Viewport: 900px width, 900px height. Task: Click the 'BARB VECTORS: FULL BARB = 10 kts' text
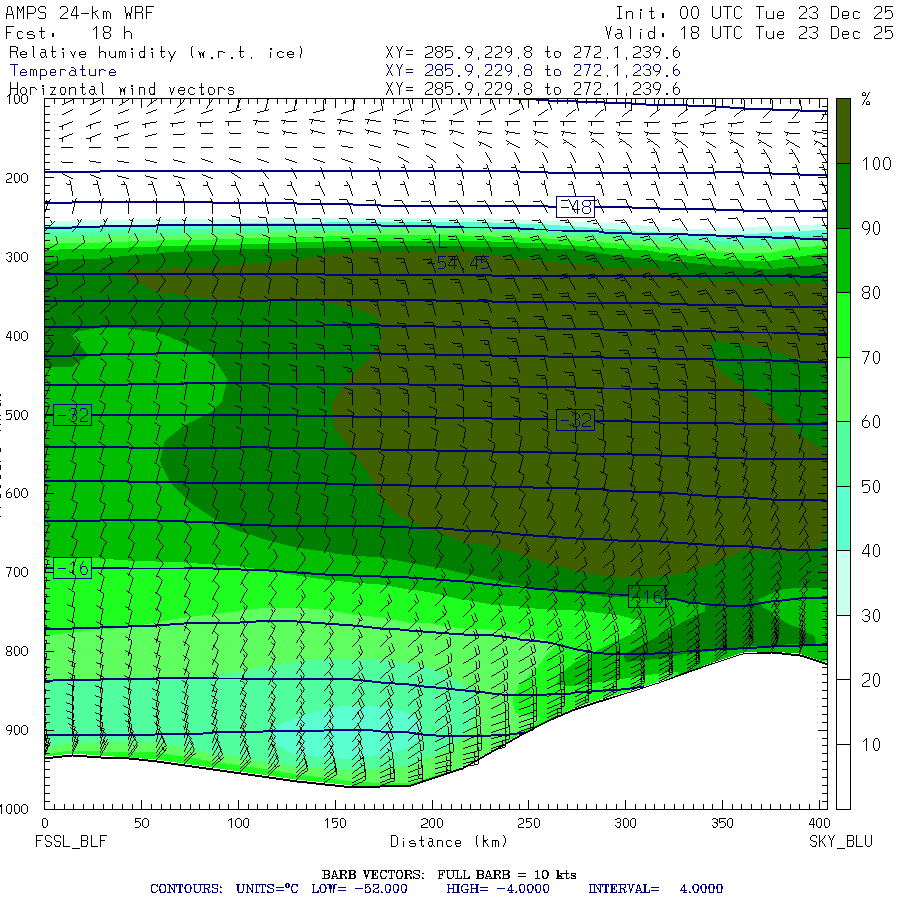449,875
